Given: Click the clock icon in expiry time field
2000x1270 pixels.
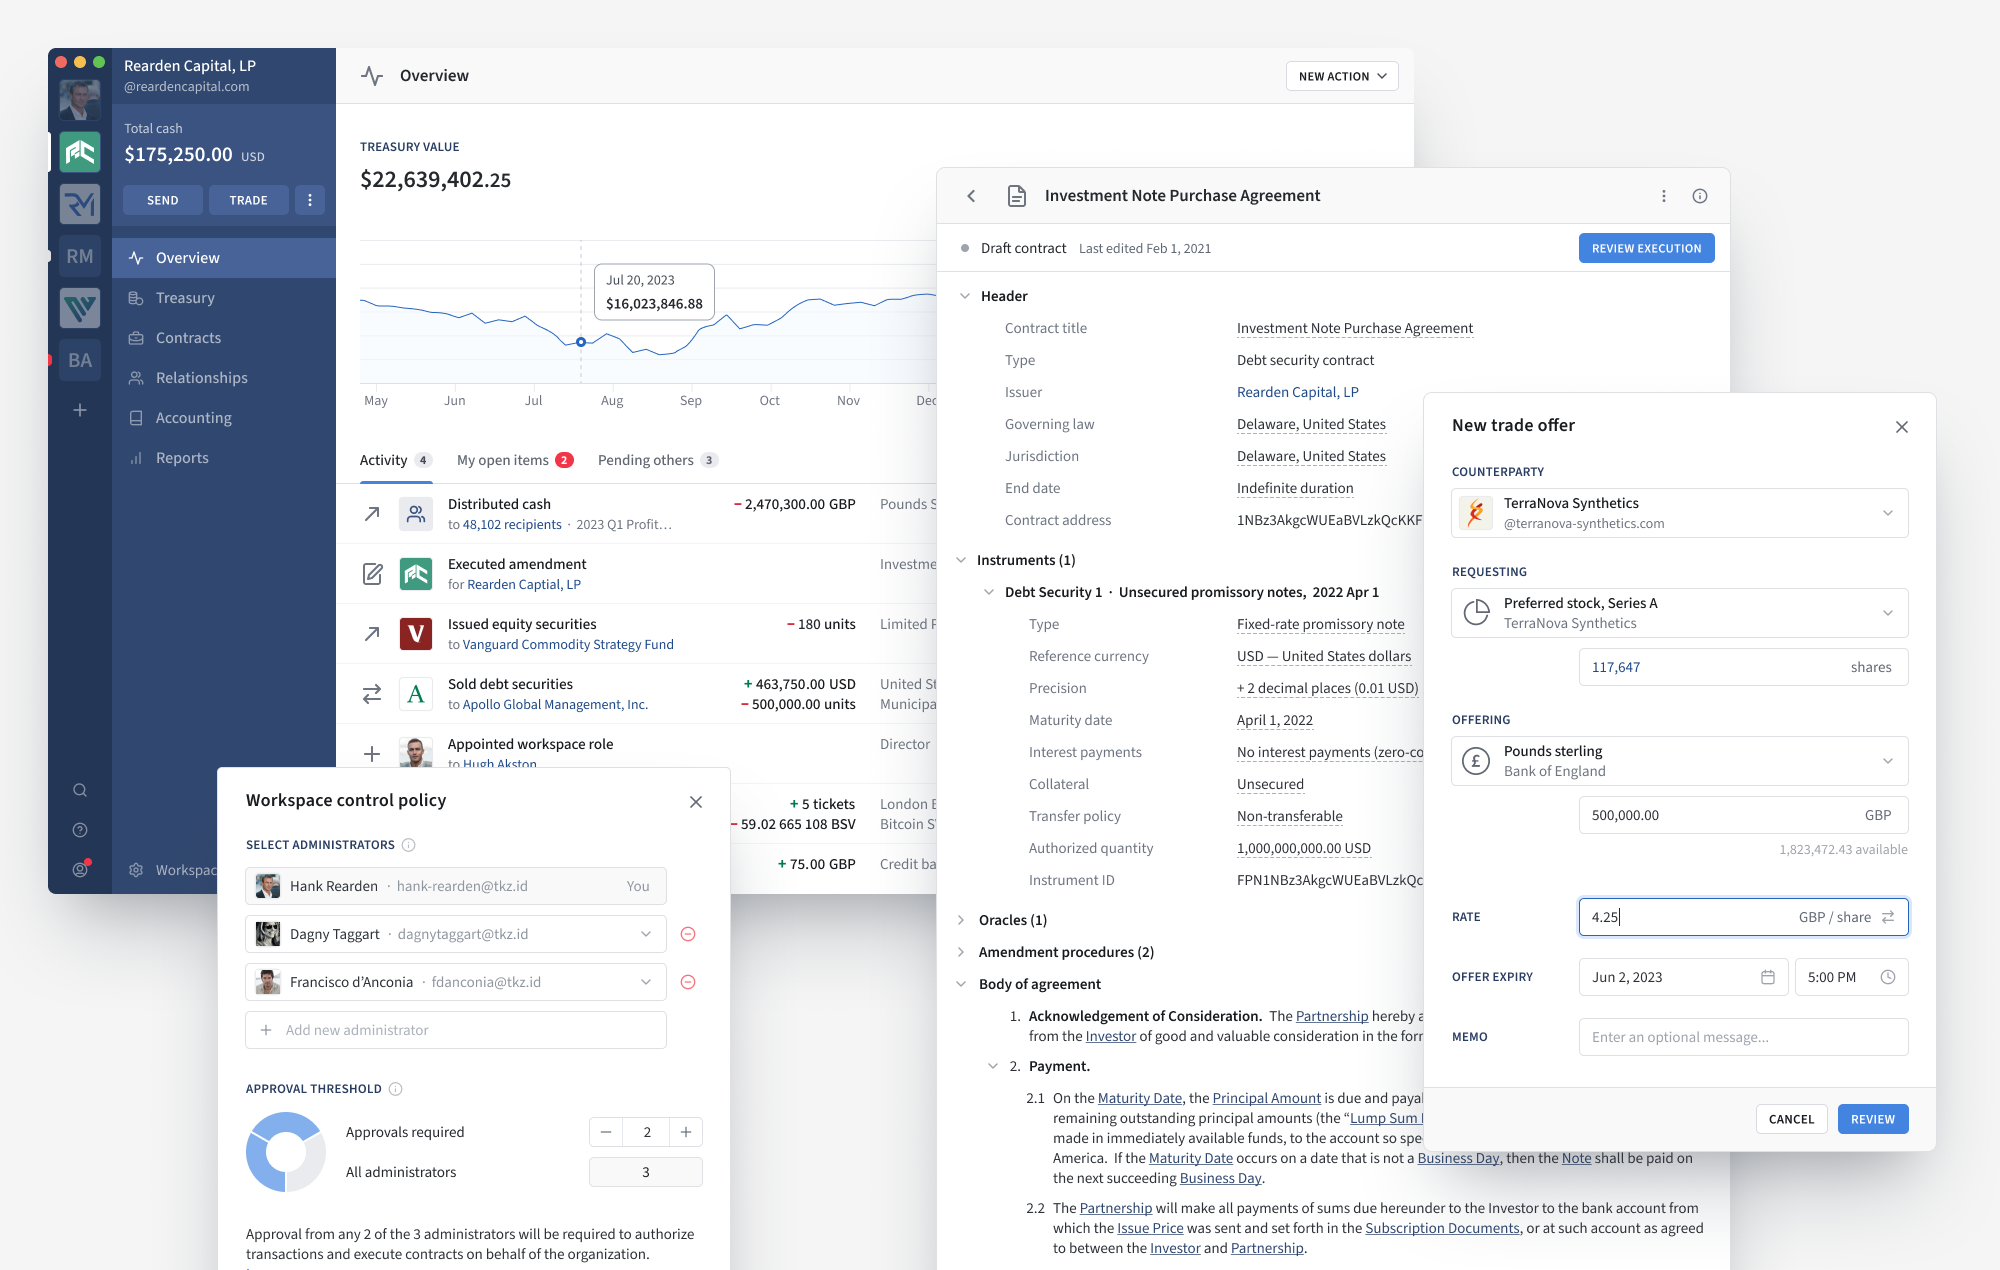Looking at the screenshot, I should coord(1888,977).
